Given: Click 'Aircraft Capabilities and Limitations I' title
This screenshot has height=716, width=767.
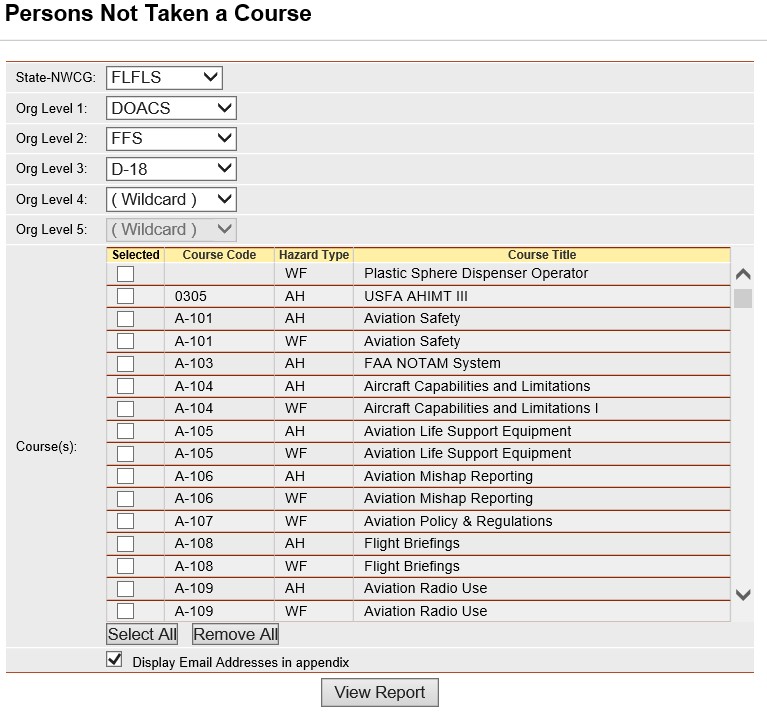Looking at the screenshot, I should [481, 408].
